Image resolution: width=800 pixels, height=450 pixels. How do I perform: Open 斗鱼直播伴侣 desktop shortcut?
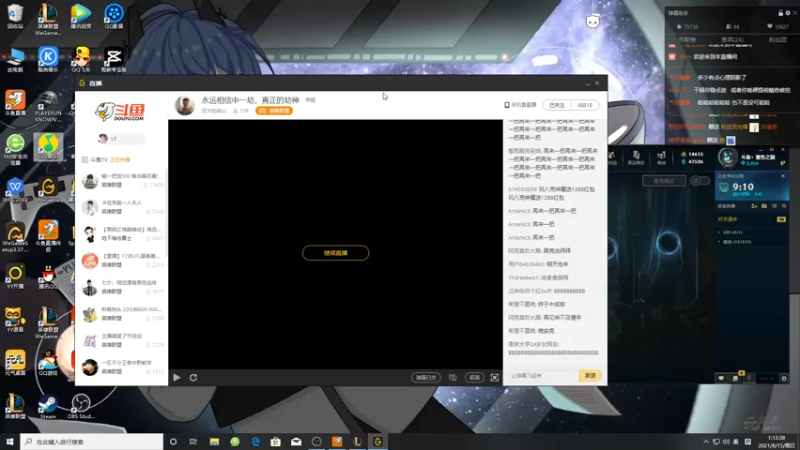[x=48, y=236]
